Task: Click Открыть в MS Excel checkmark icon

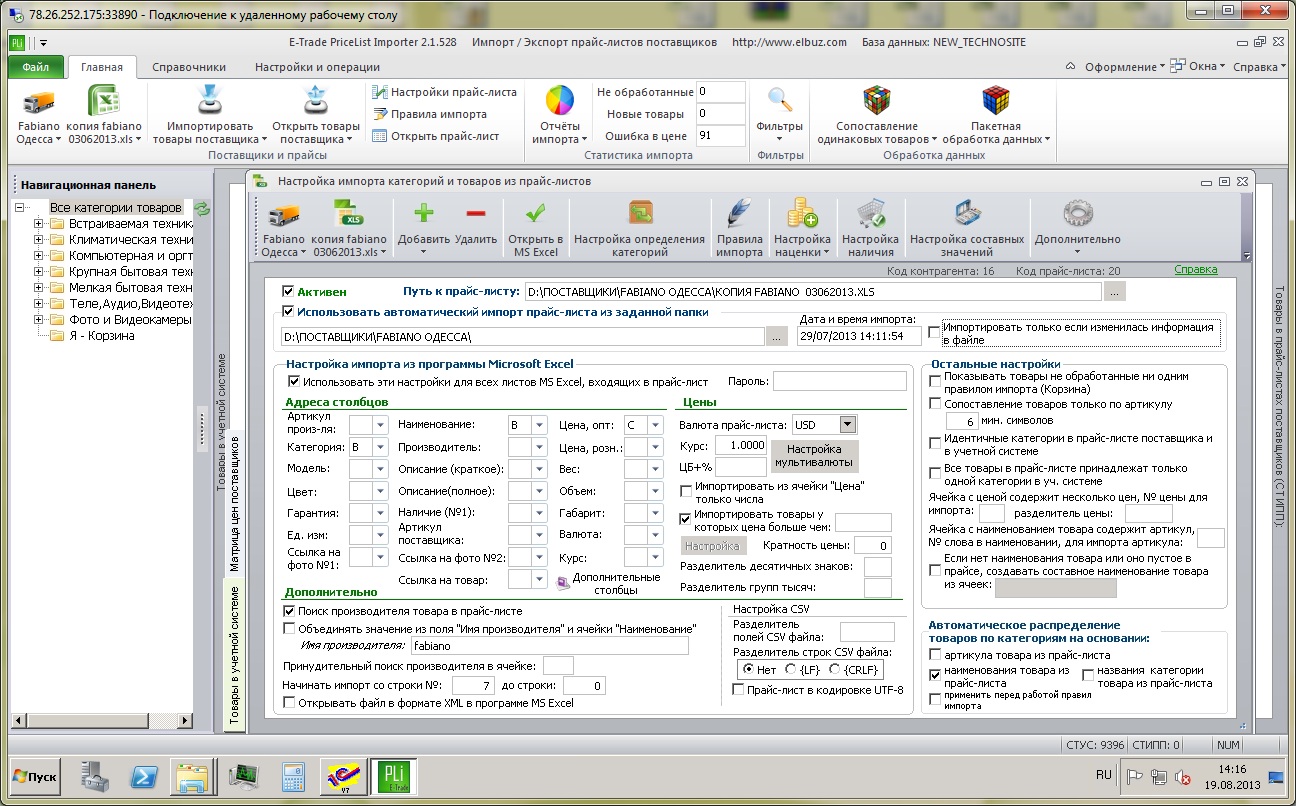Action: tap(535, 214)
